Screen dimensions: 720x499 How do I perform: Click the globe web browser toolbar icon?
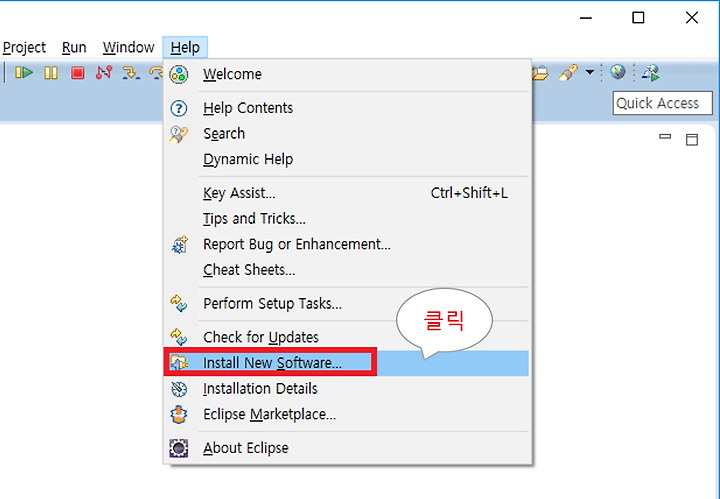click(618, 72)
